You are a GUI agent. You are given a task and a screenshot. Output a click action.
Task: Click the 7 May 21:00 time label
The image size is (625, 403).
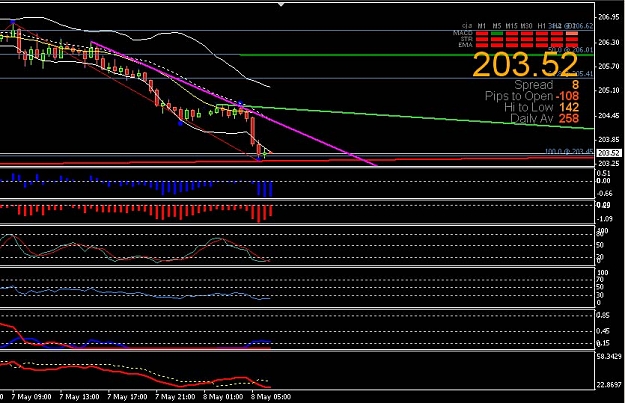pyautogui.click(x=175, y=397)
